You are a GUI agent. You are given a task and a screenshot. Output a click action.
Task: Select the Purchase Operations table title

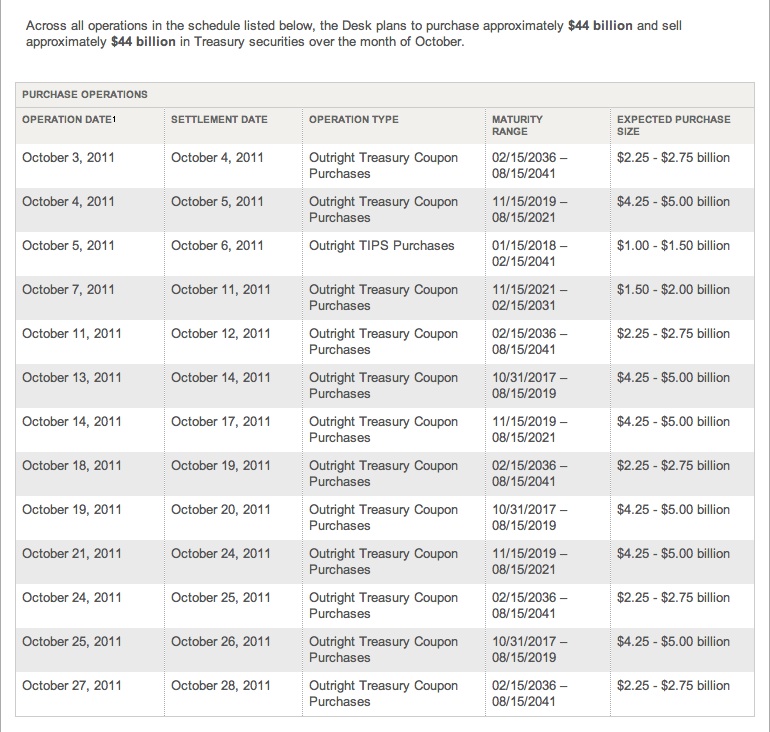(x=84, y=95)
